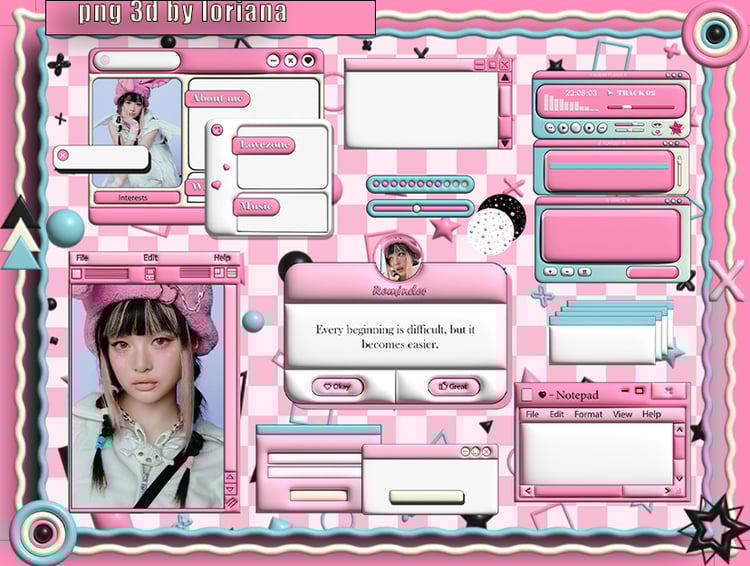Screen dimensions: 750x566
Task: Click the profile photo thumbnail
Action: click(137, 133)
